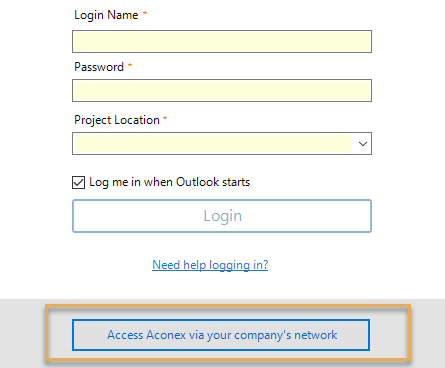Click the Project Location label

point(117,120)
